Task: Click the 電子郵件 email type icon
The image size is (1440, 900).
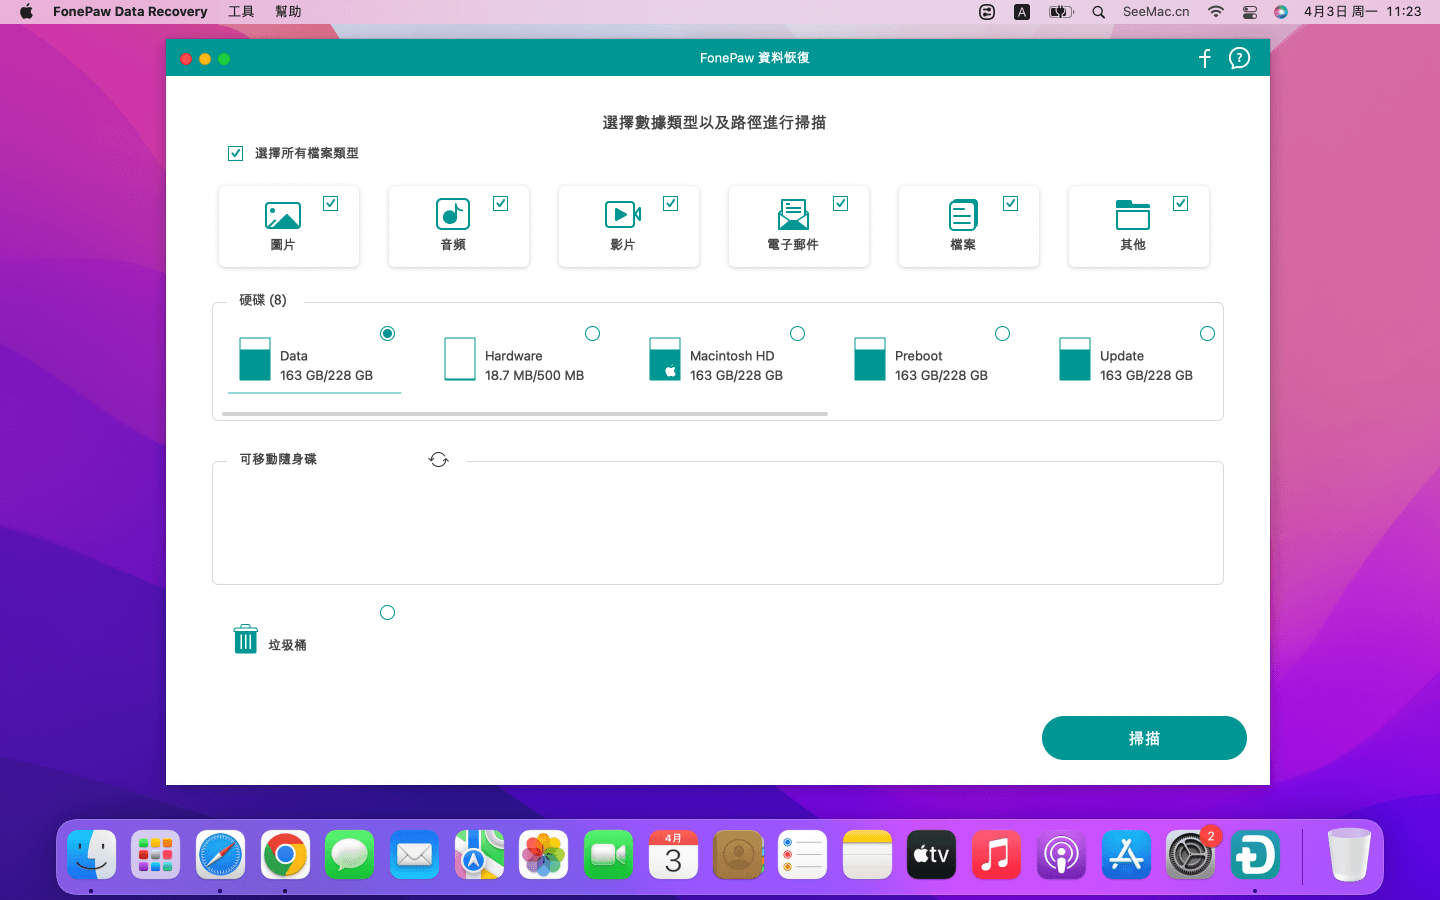Action: click(793, 215)
